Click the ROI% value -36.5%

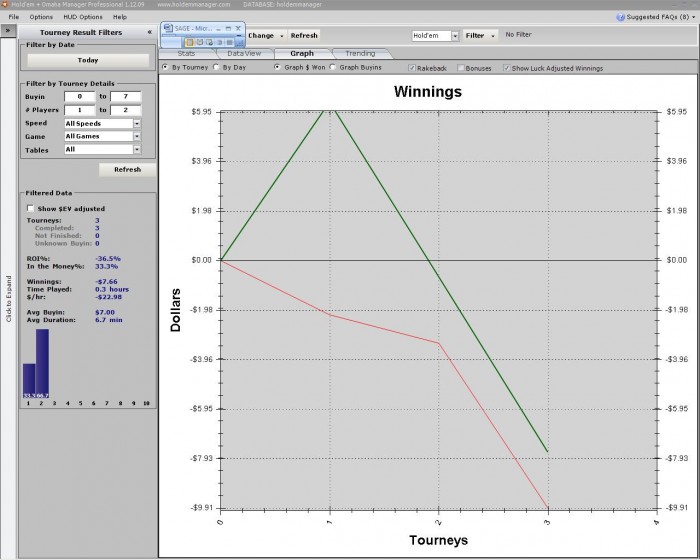pos(108,259)
